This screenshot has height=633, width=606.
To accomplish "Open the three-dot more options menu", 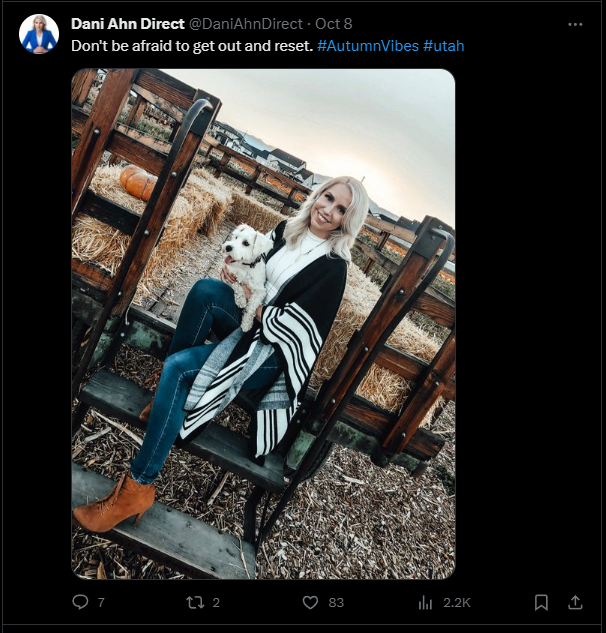I will [575, 25].
